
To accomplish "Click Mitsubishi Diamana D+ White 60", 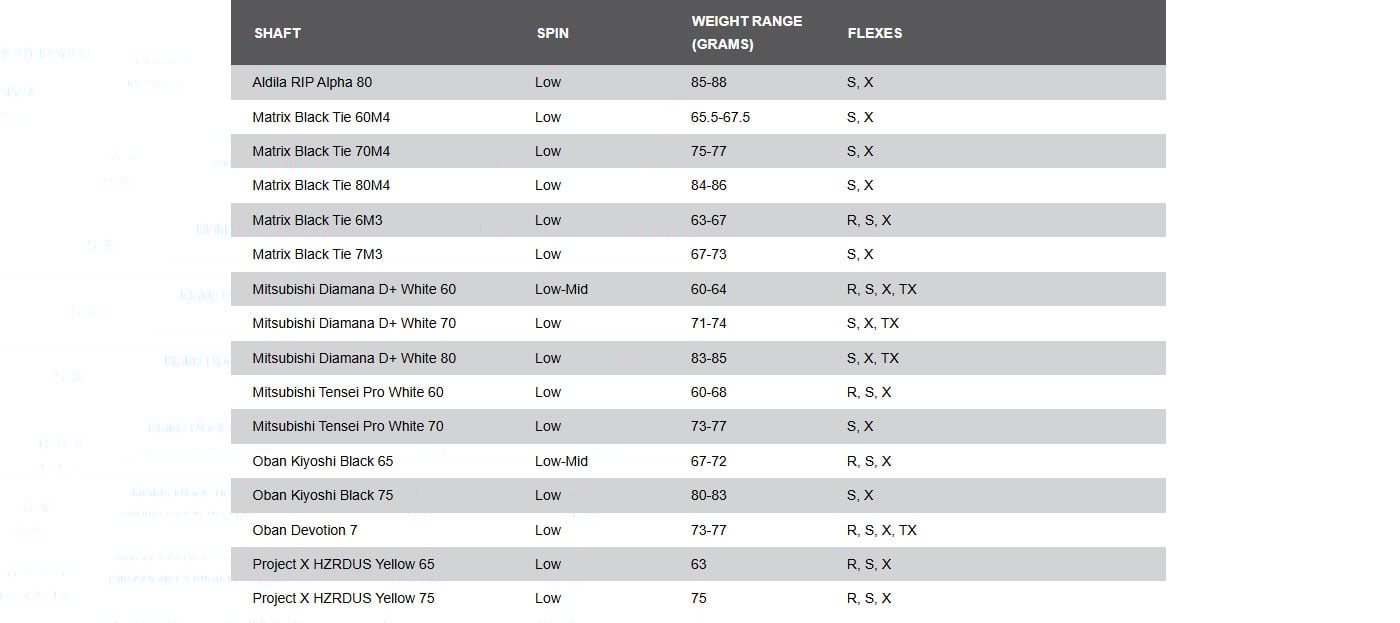I will tap(354, 289).
